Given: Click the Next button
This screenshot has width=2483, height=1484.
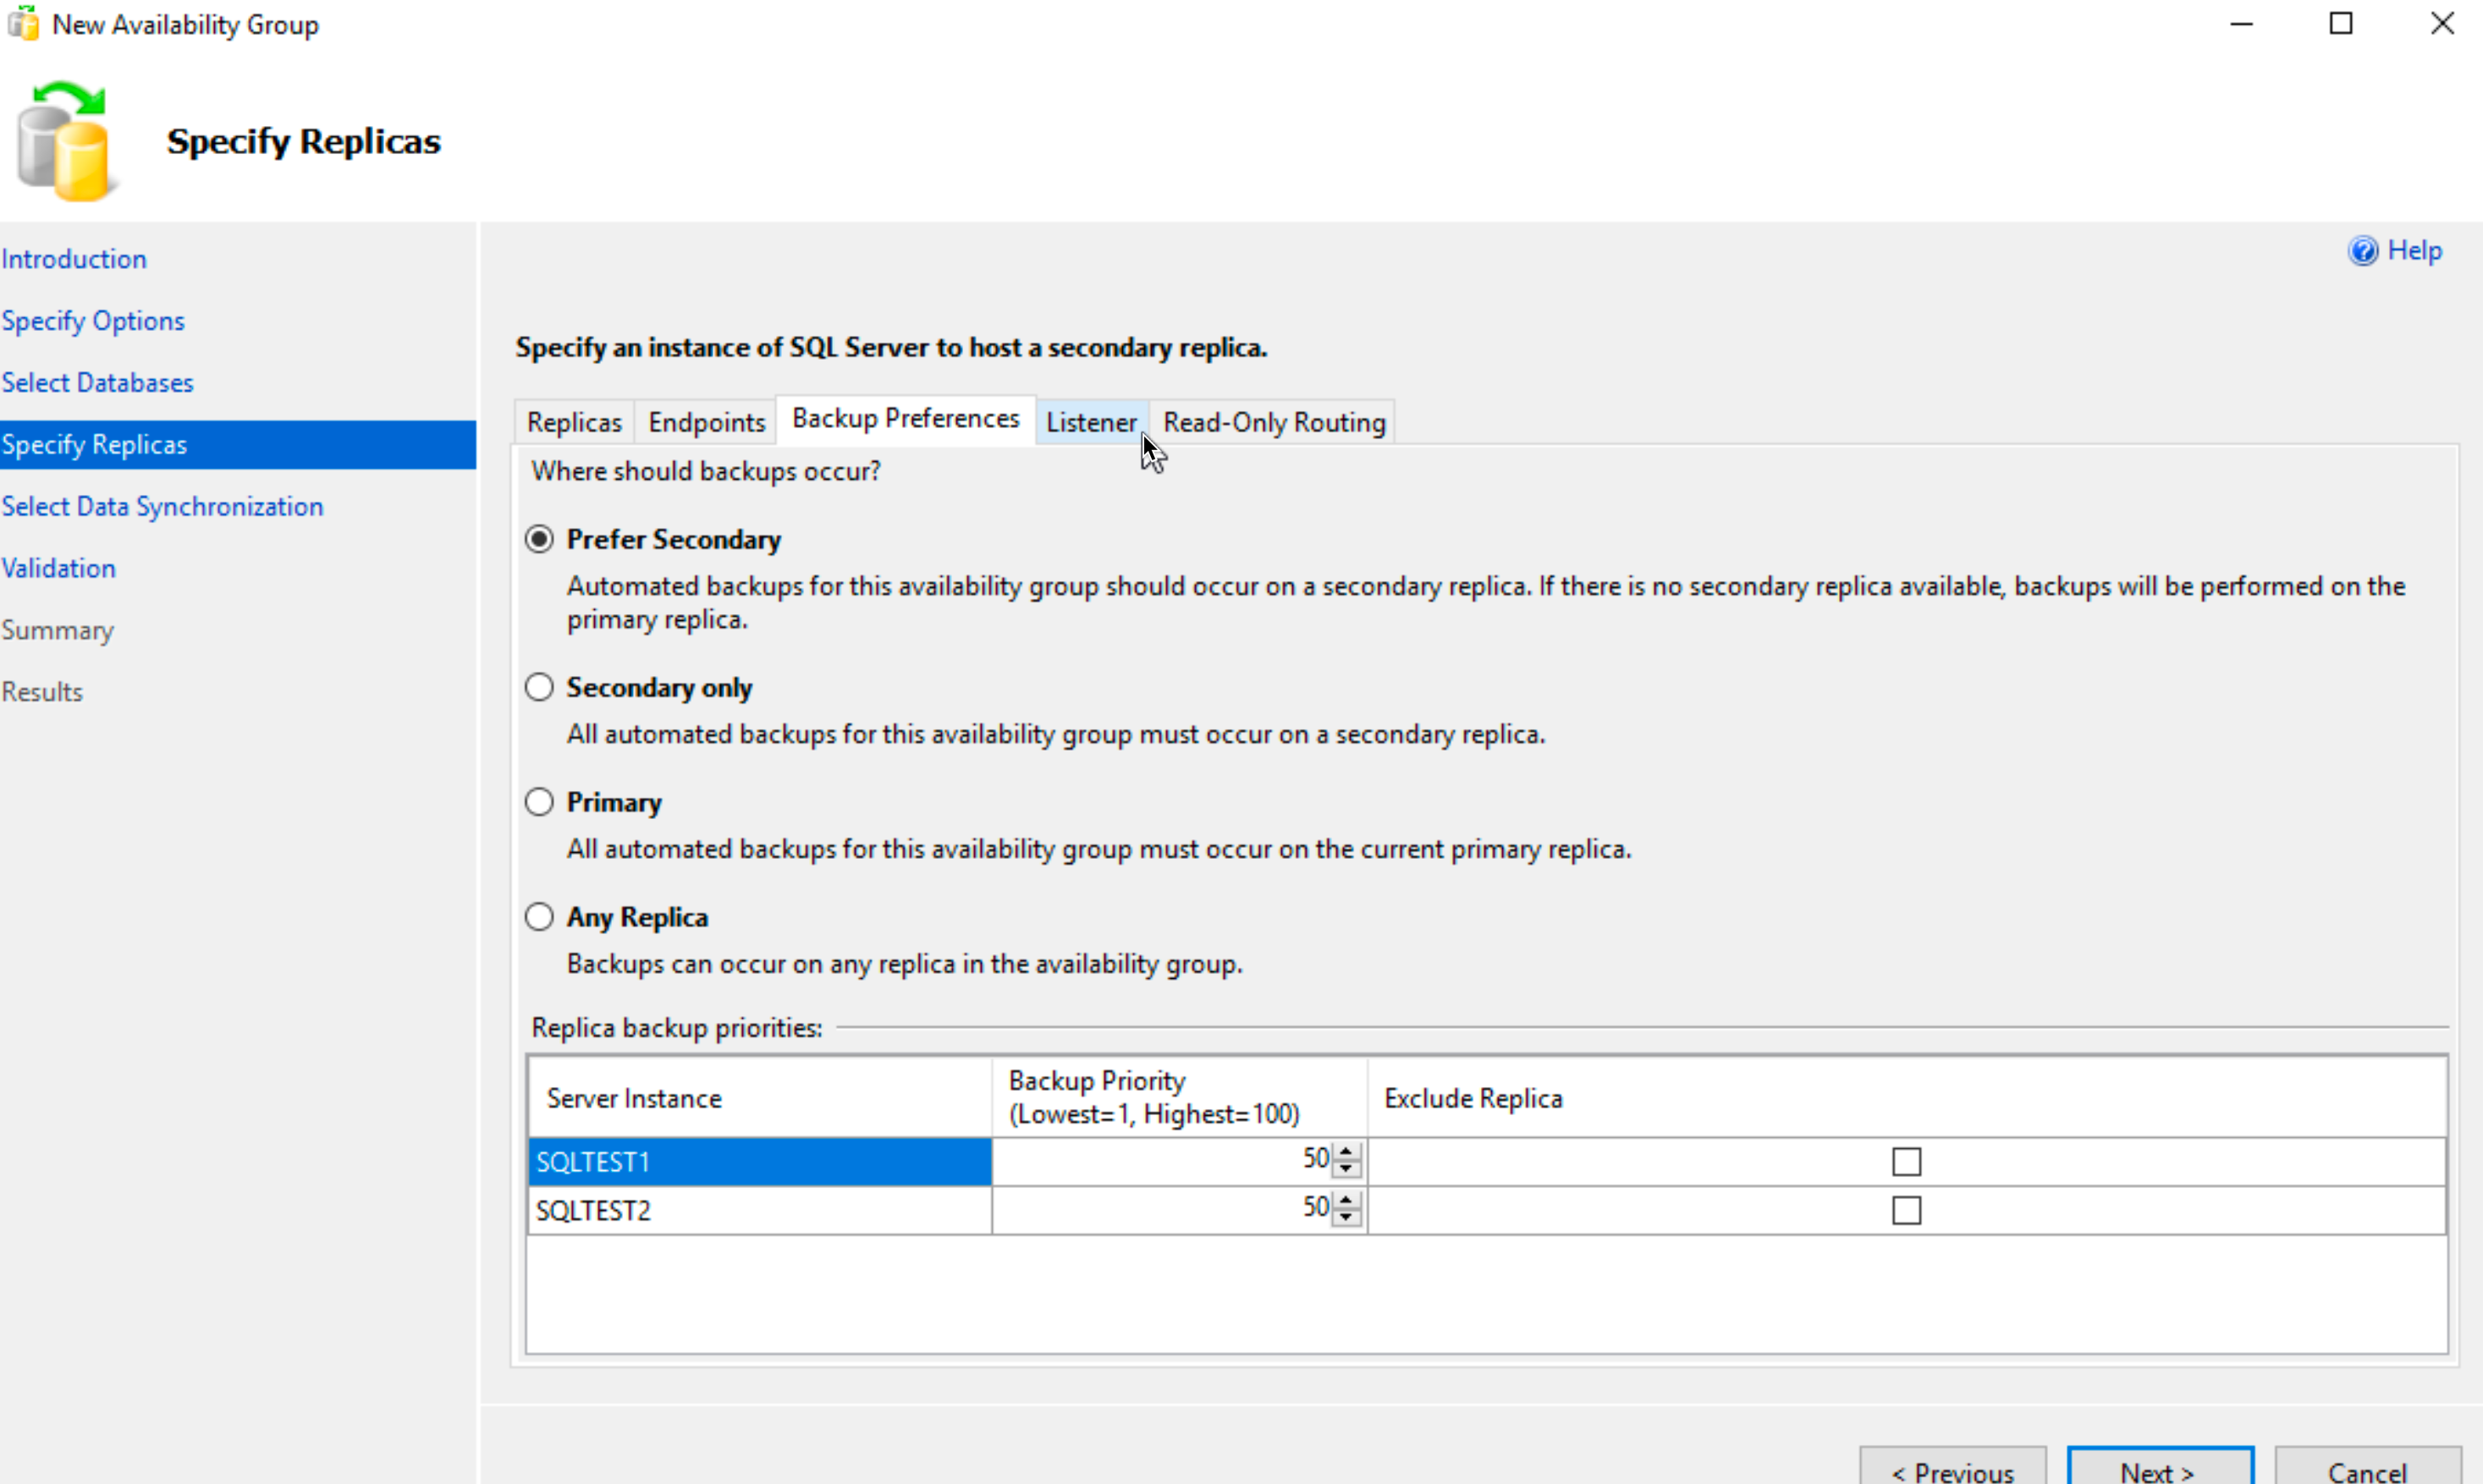Looking at the screenshot, I should 2160,1467.
